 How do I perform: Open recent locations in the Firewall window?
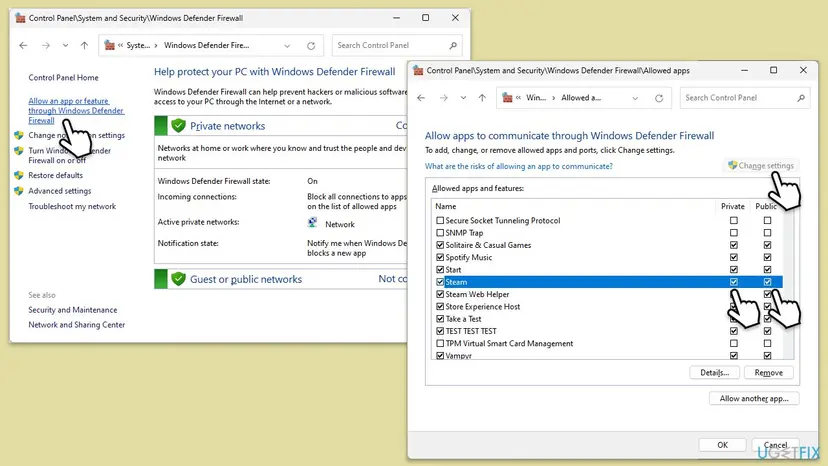pyautogui.click(x=65, y=45)
